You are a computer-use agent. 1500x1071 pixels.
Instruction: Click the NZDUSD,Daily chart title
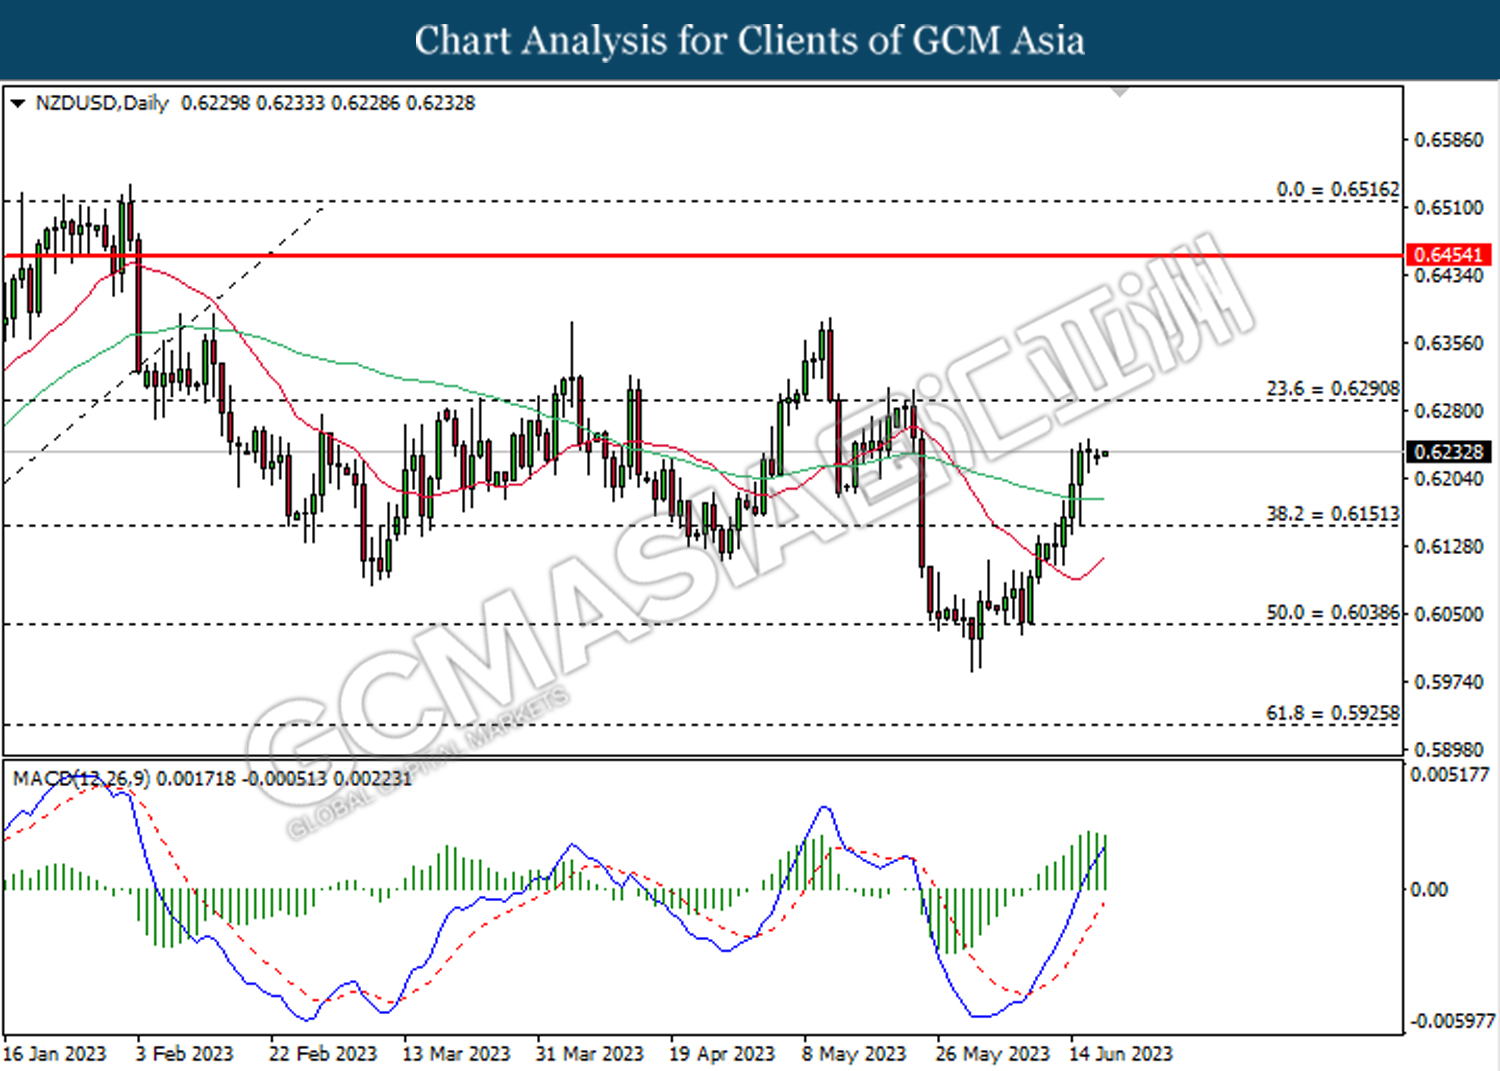click(102, 103)
